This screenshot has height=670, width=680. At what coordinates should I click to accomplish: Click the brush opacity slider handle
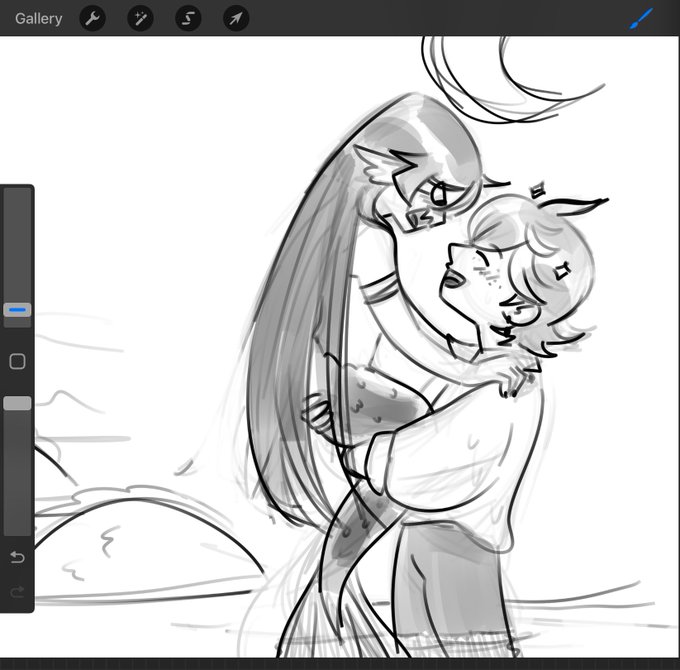(17, 403)
